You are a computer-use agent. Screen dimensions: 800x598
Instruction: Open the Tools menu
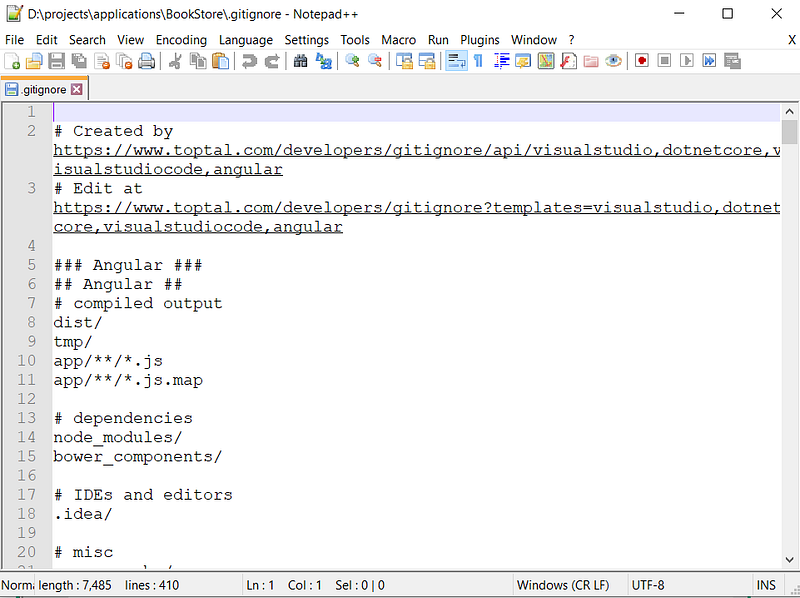point(355,40)
